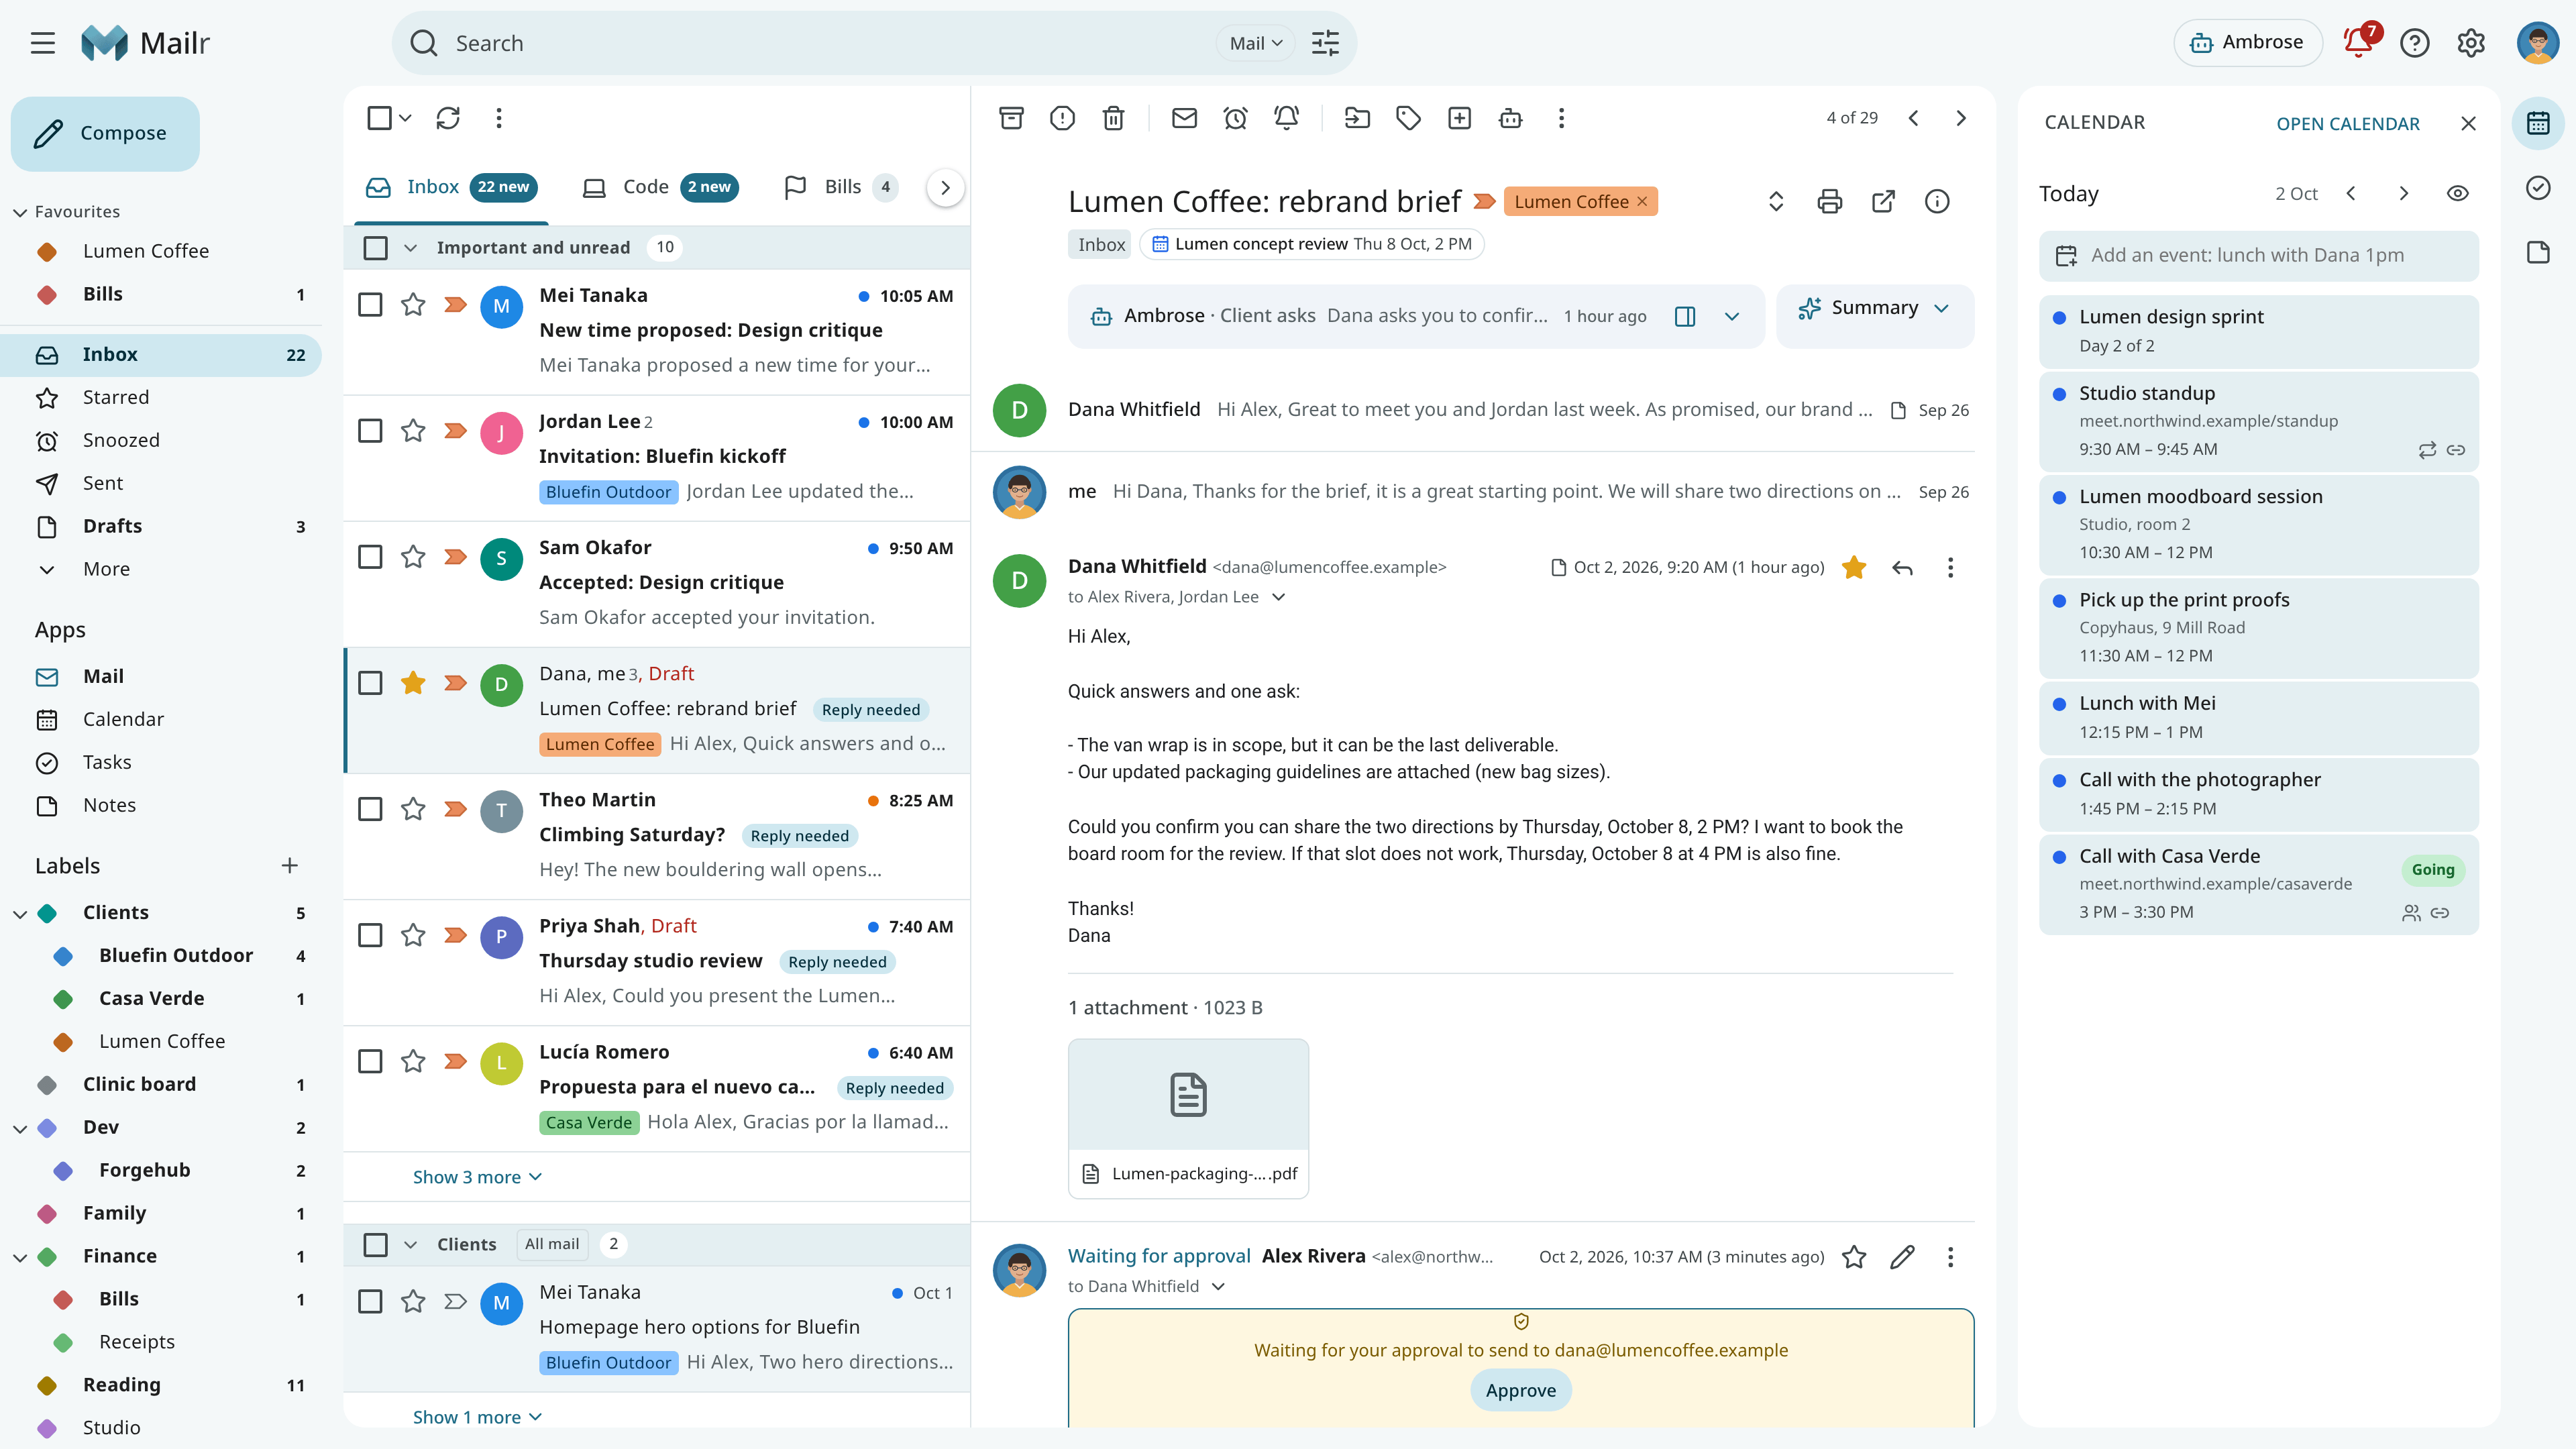Open the label tag icon
This screenshot has height=1449, width=2576.
(x=1408, y=118)
